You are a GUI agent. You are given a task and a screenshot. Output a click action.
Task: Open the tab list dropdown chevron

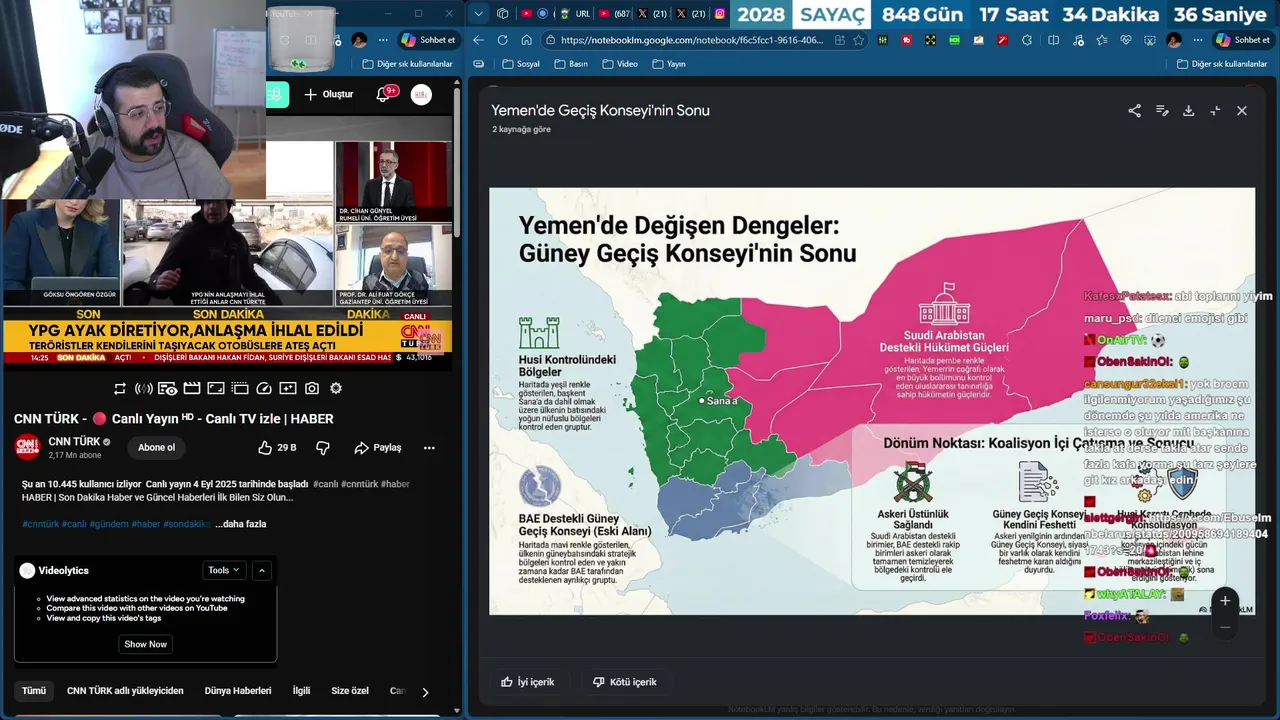point(479,14)
